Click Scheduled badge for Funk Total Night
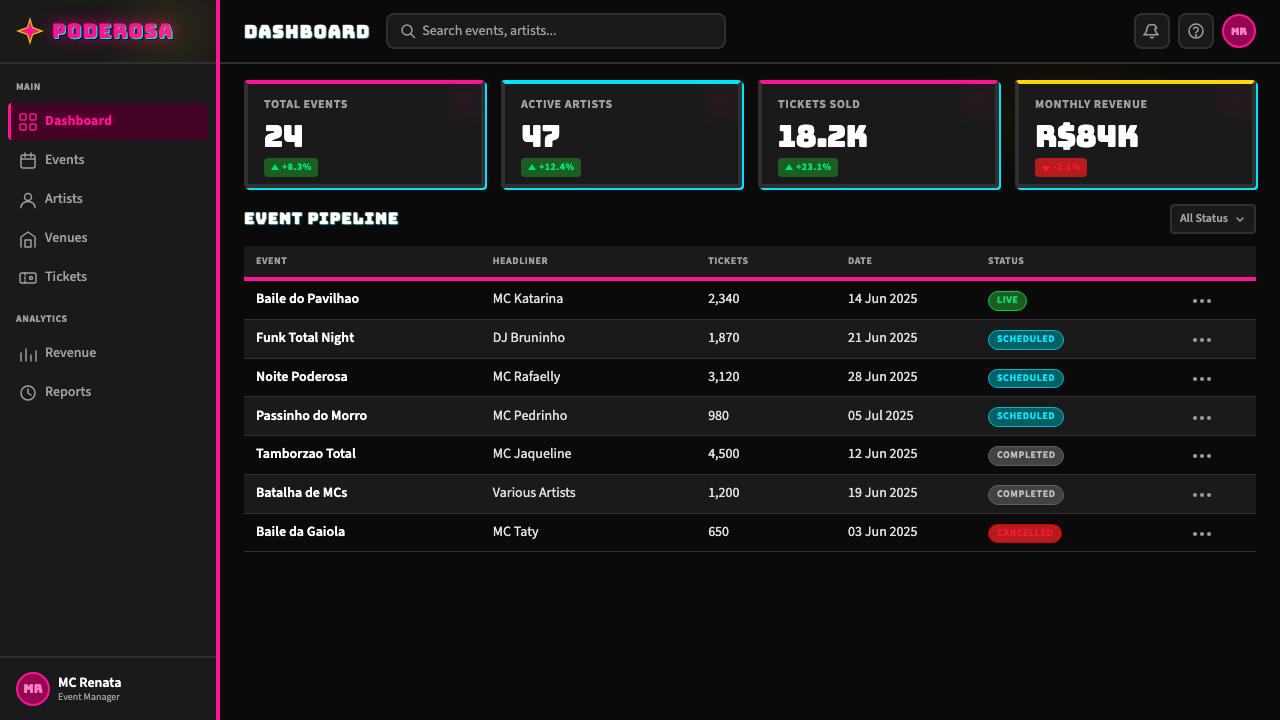Image resolution: width=1280 pixels, height=720 pixels. 1026,339
